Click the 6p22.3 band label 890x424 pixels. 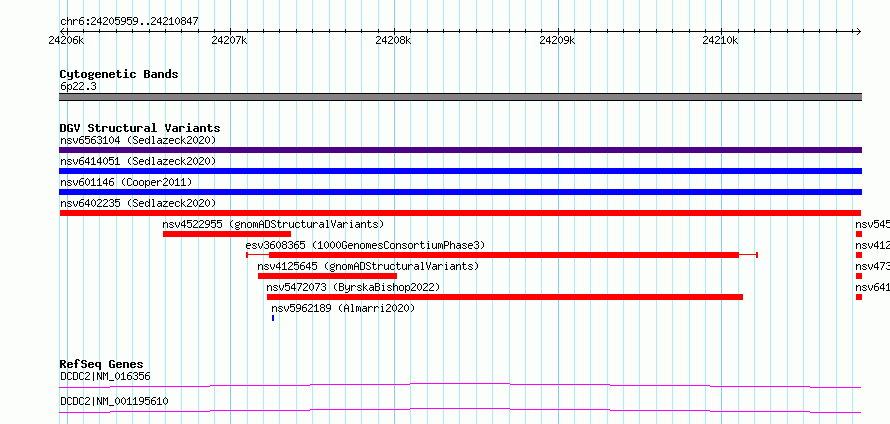[77, 86]
